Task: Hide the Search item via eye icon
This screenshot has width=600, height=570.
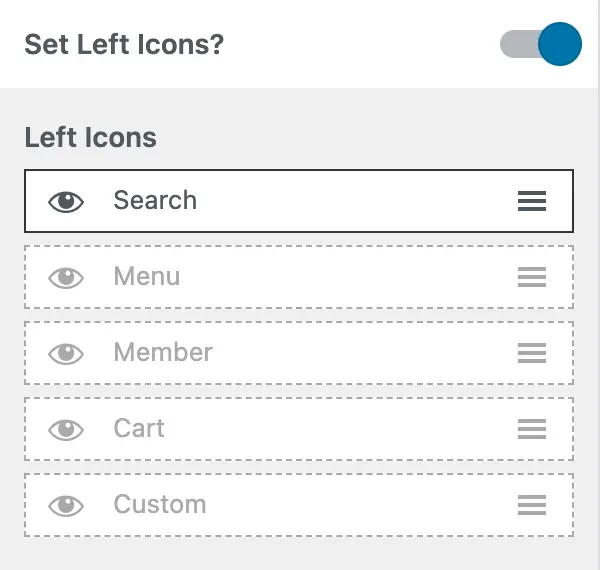Action: pyautogui.click(x=66, y=201)
